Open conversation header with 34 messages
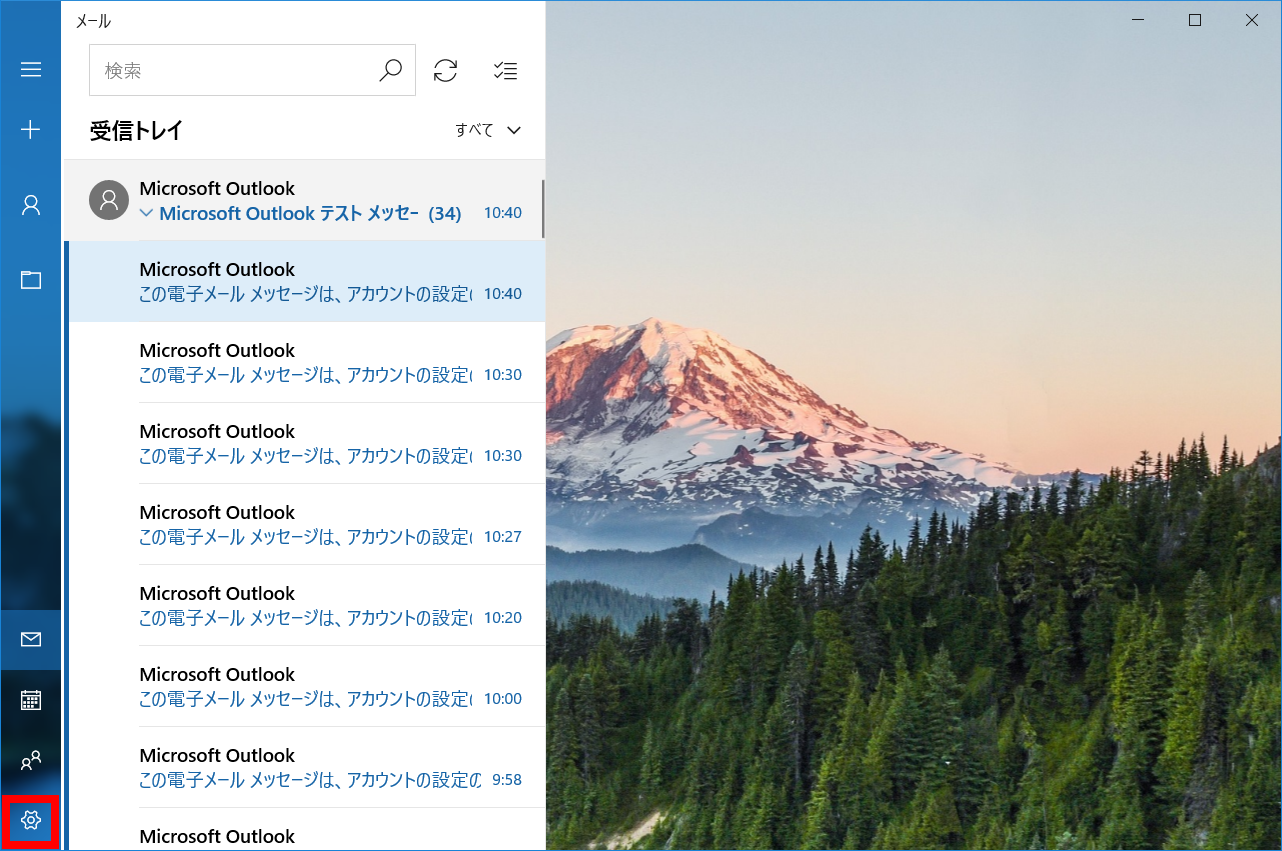Viewport: 1282px width, 851px height. coord(304,200)
